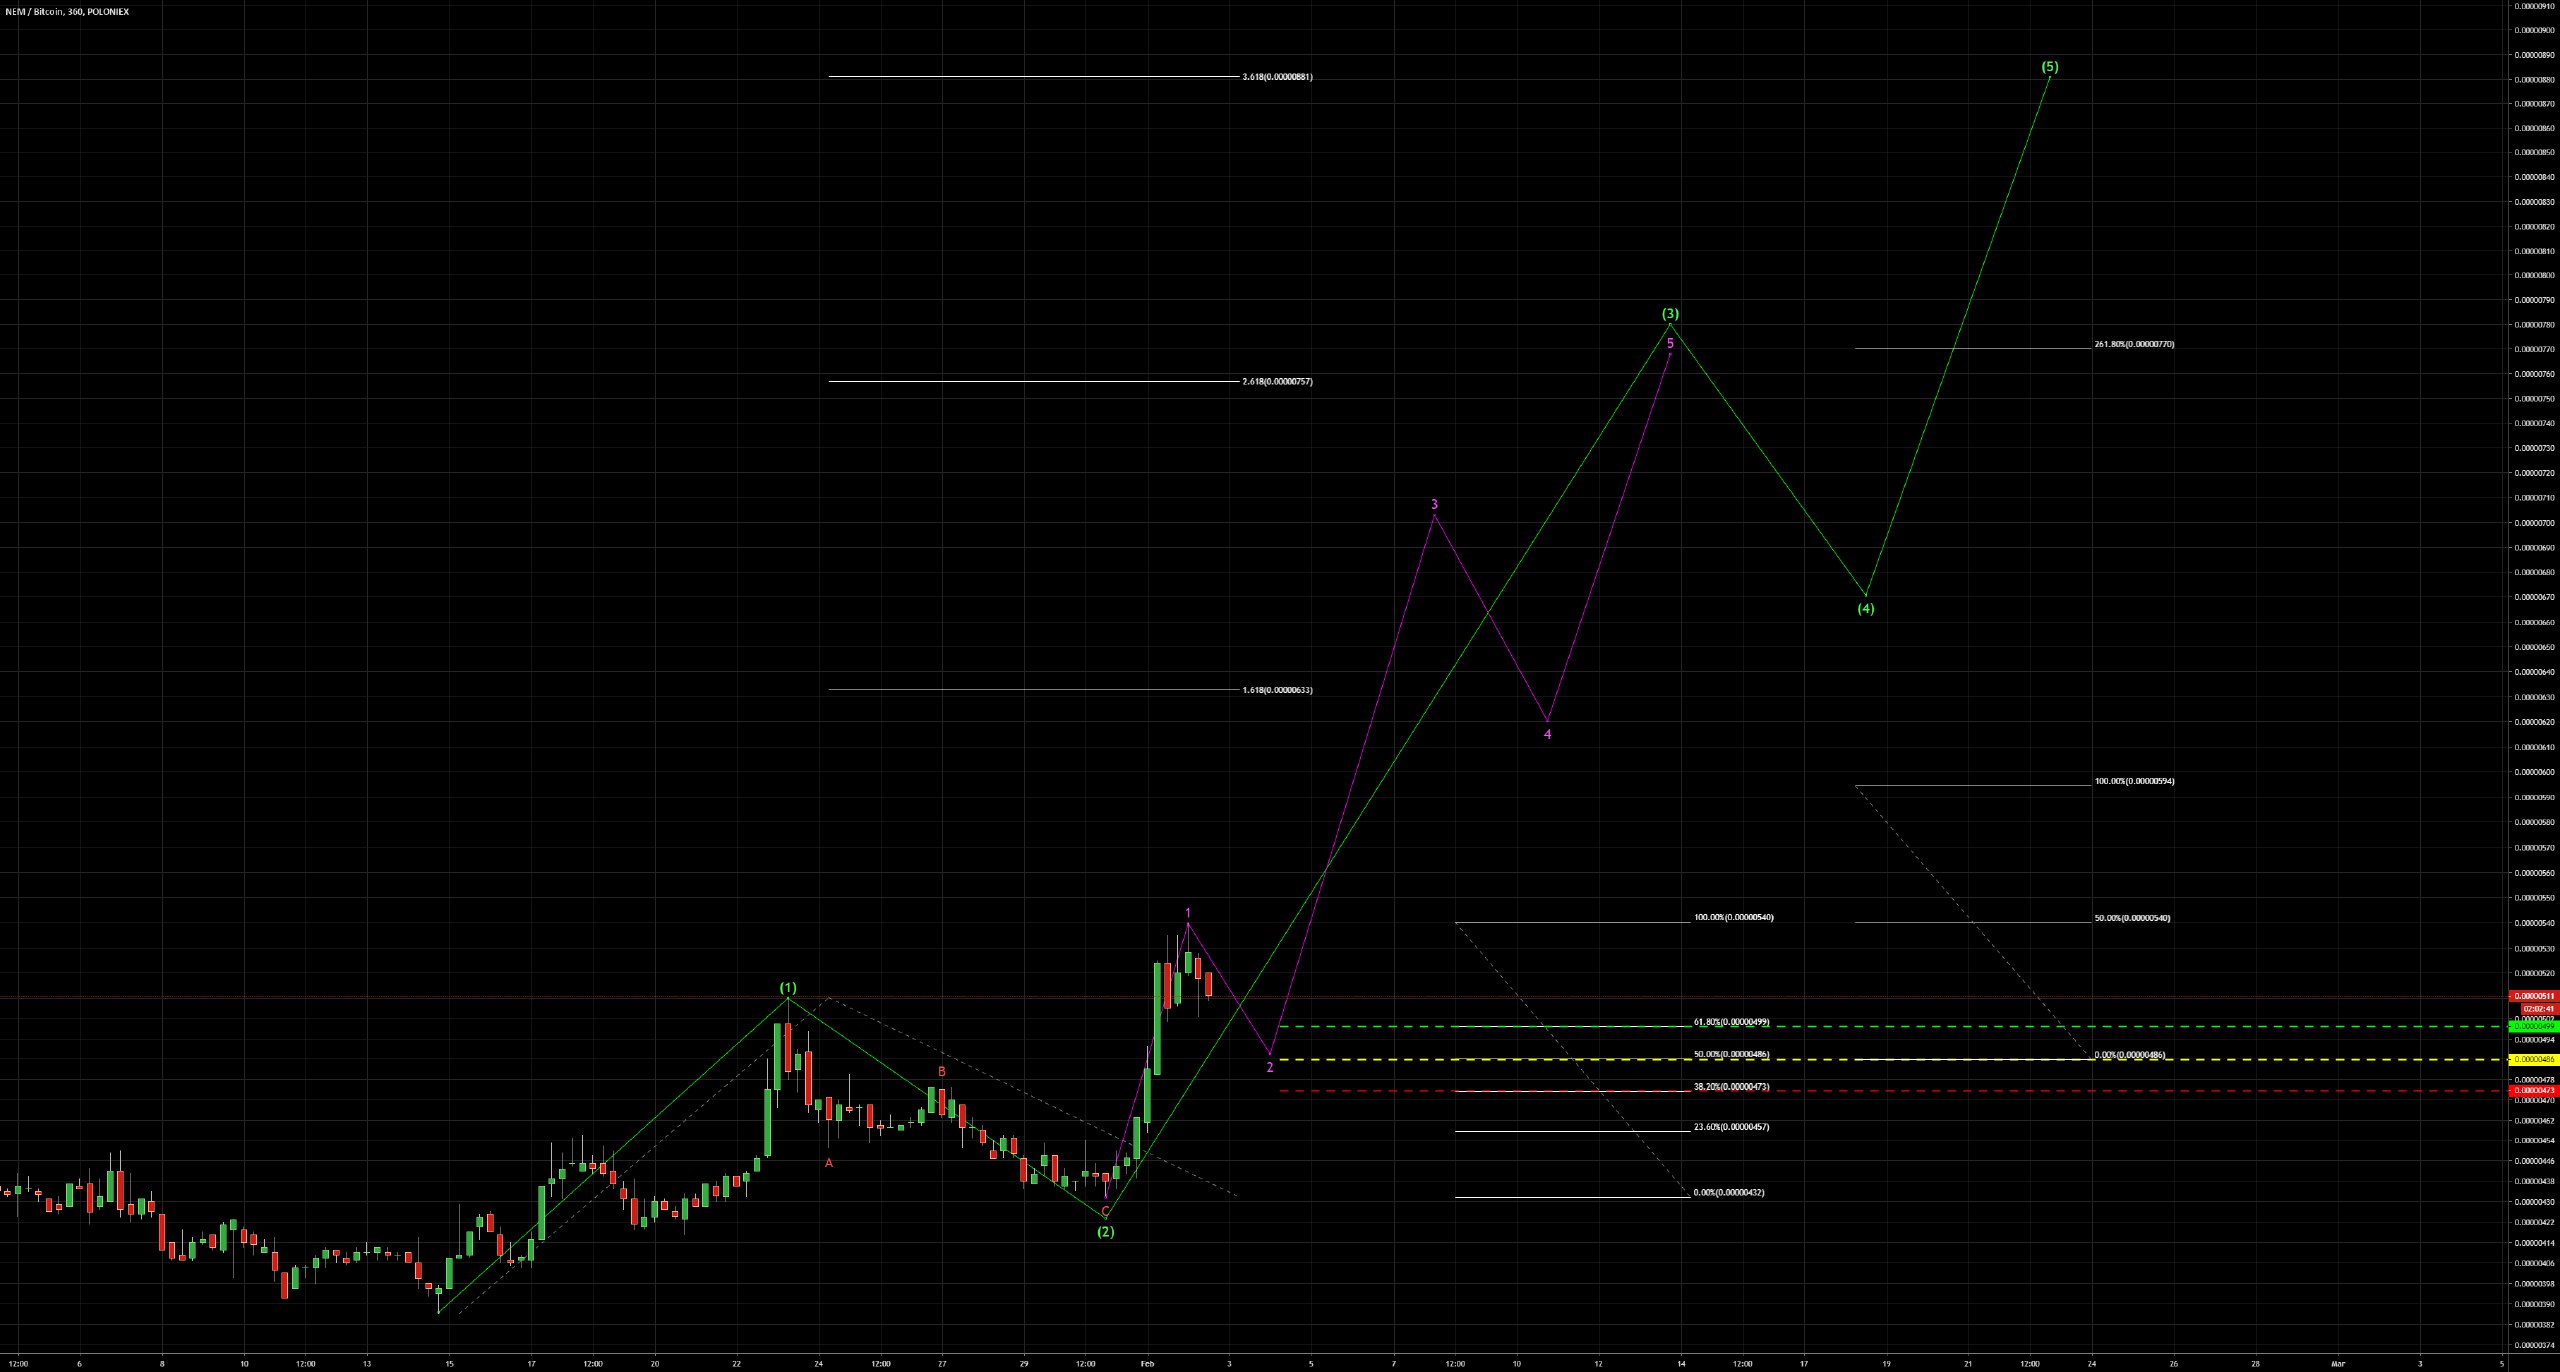Click the red corrective wave B label

pos(941,1071)
